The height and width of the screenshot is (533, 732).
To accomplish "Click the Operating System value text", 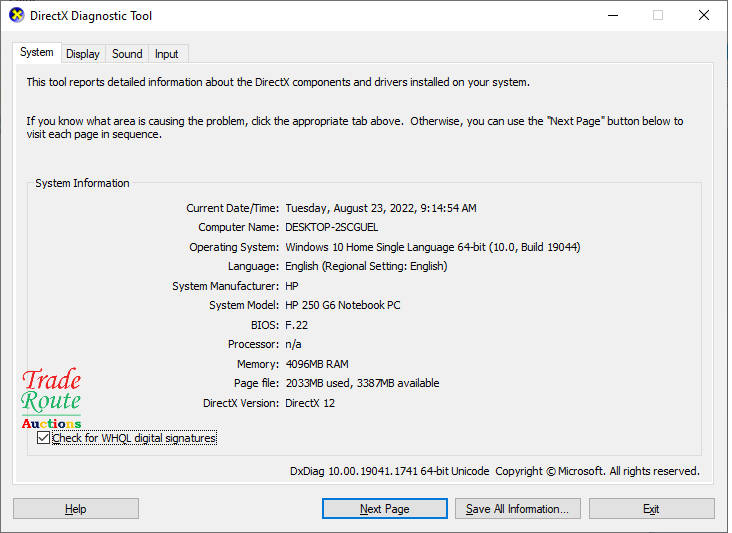I will (x=432, y=247).
